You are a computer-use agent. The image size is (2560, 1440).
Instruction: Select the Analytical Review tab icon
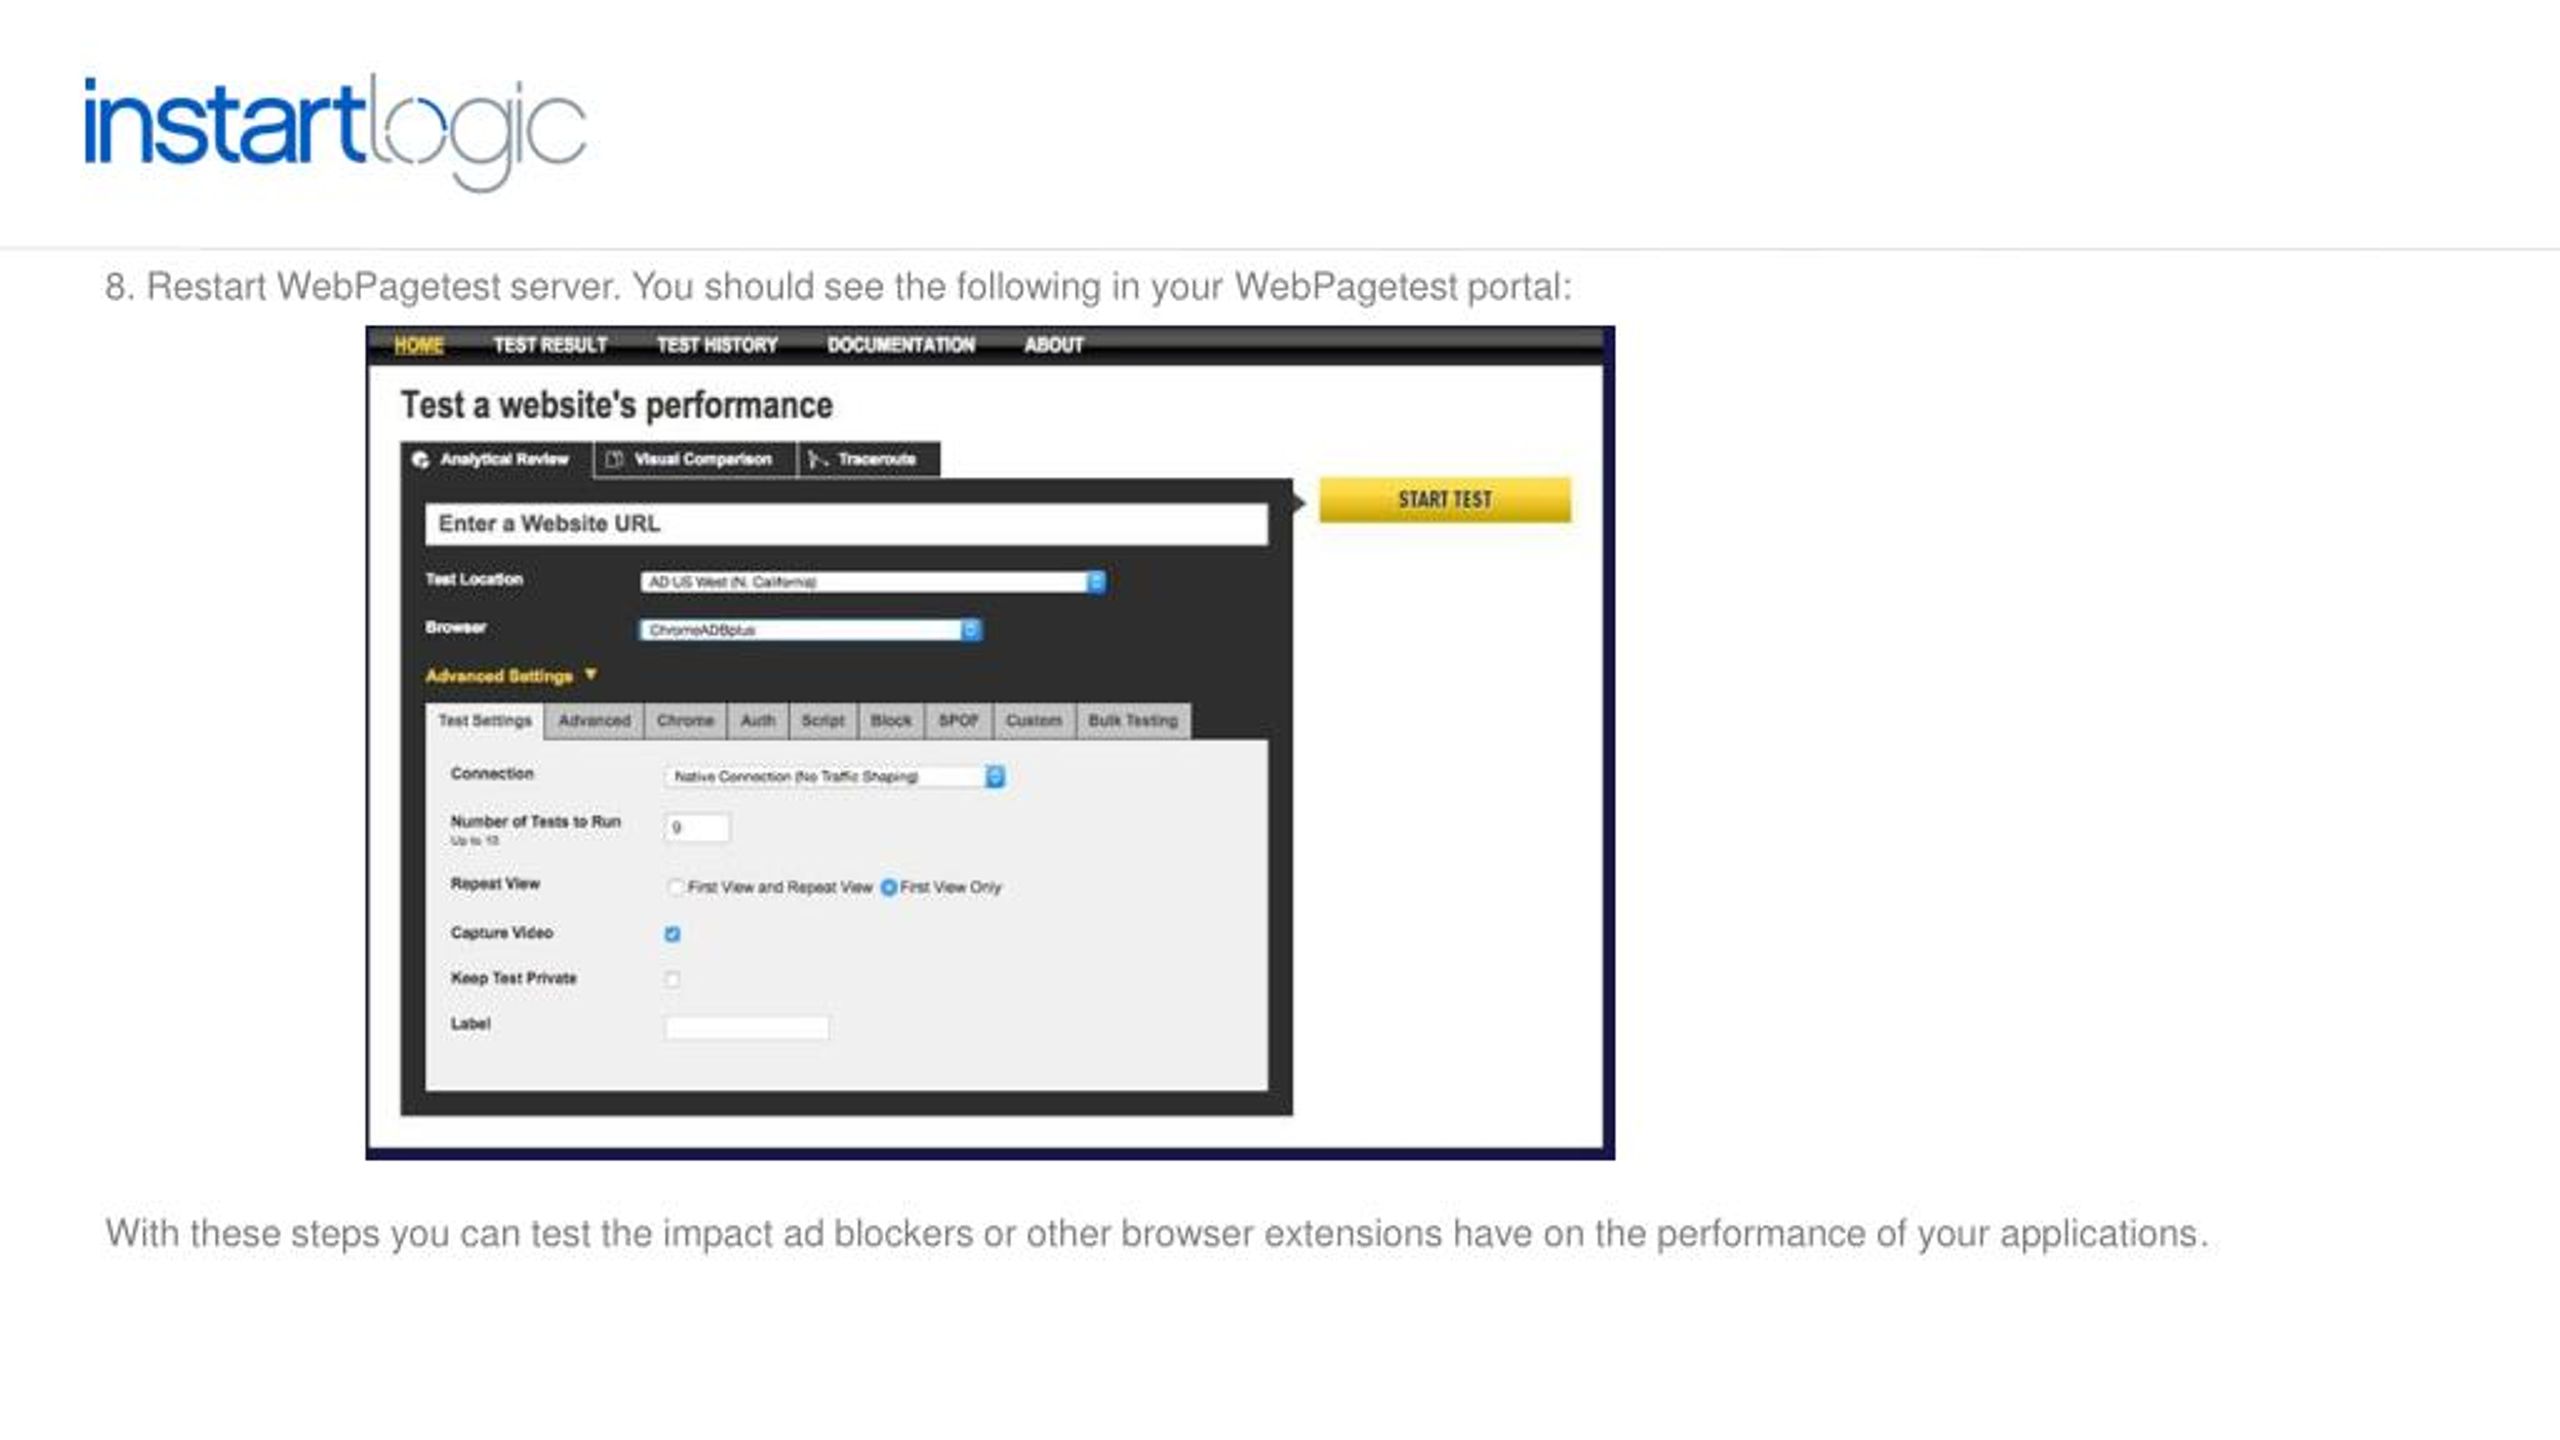tap(421, 460)
